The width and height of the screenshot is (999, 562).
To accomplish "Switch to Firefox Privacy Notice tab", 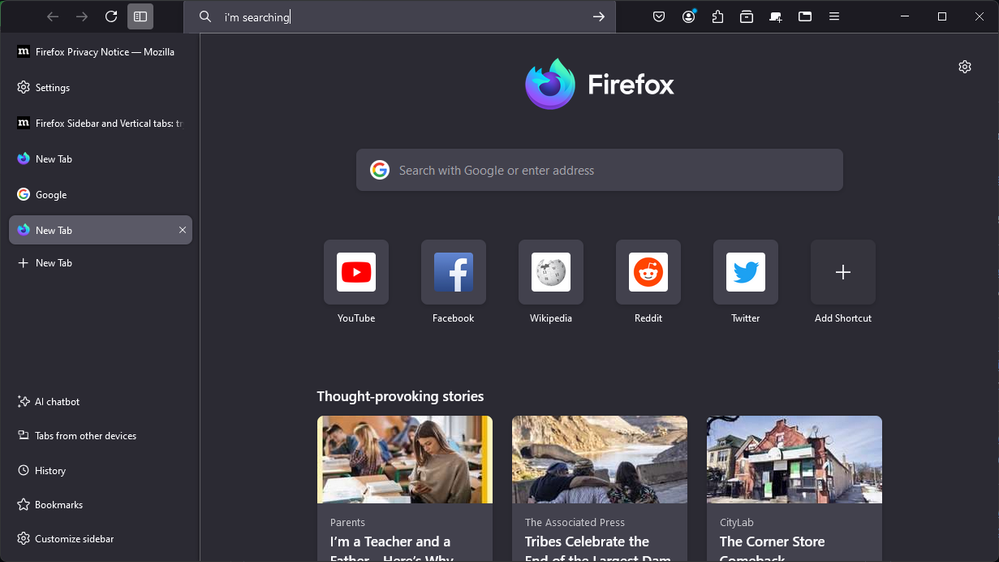I will (101, 52).
